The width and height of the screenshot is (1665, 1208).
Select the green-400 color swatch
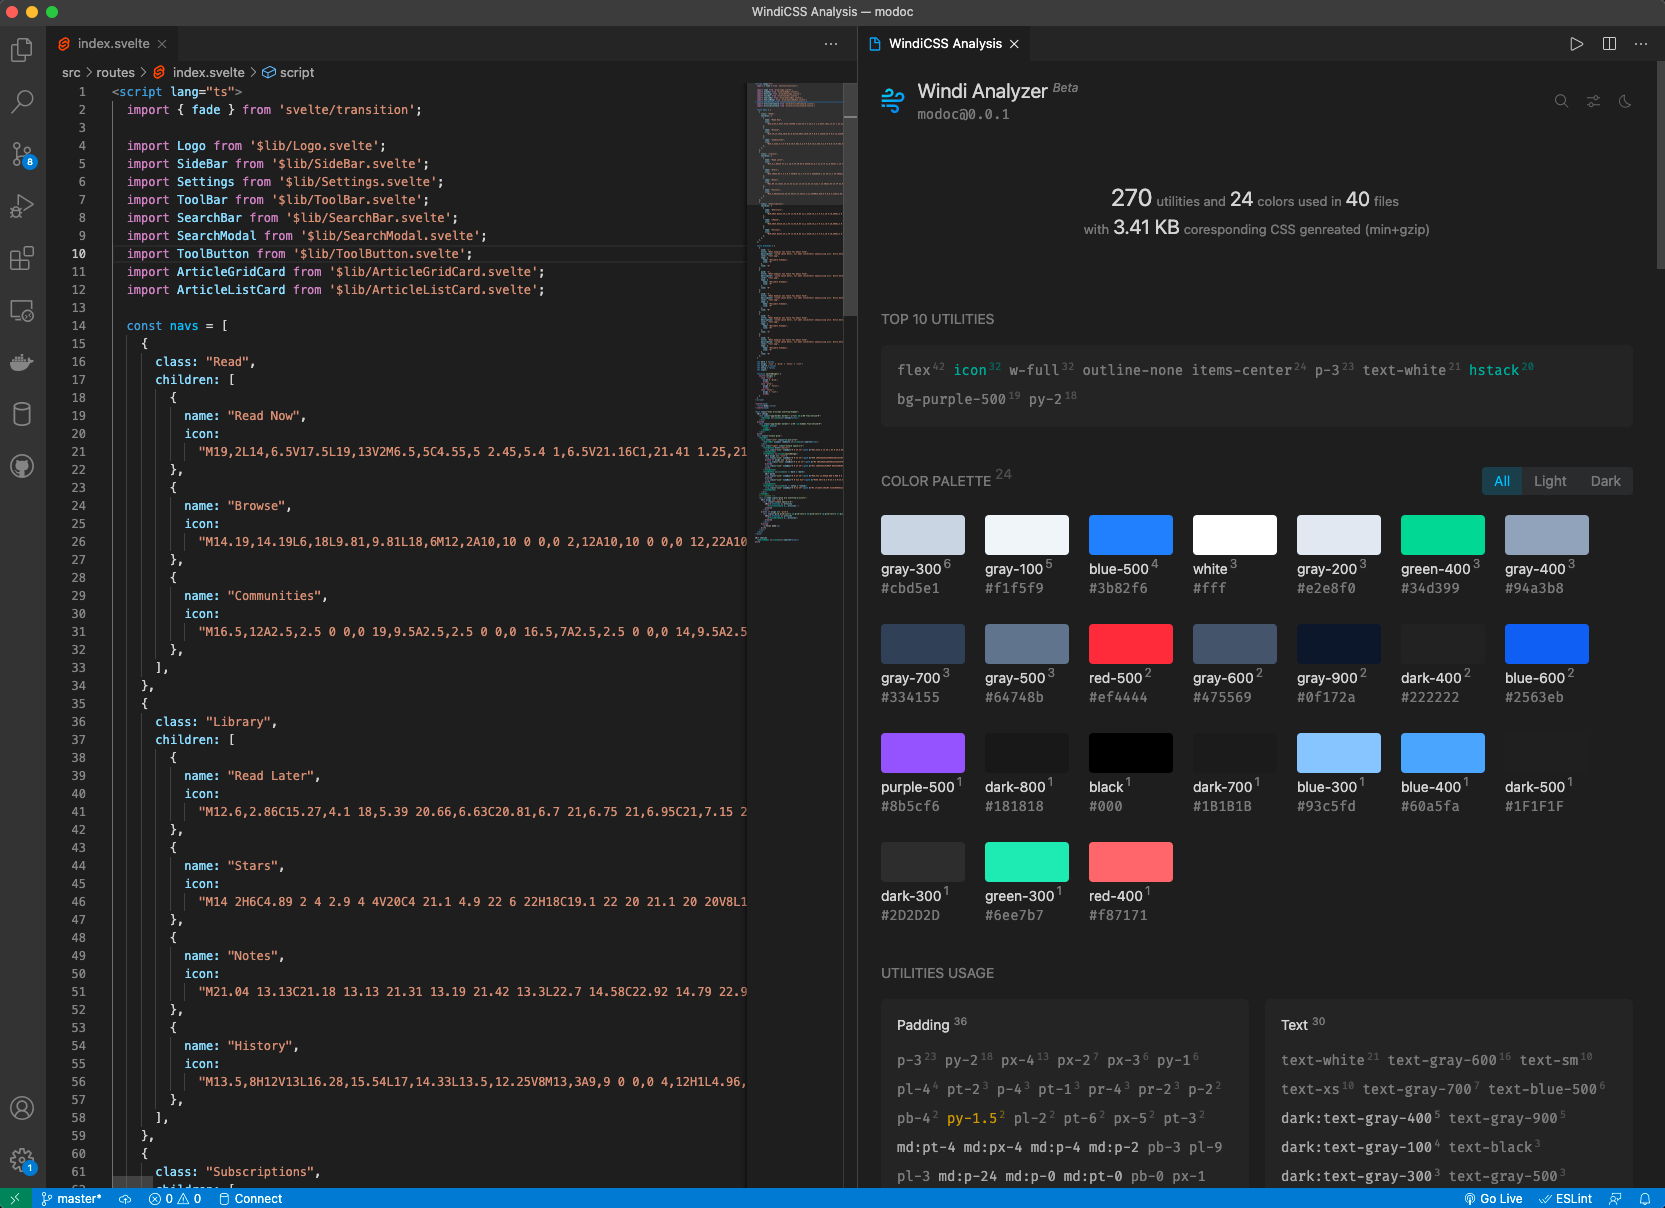[x=1443, y=535]
